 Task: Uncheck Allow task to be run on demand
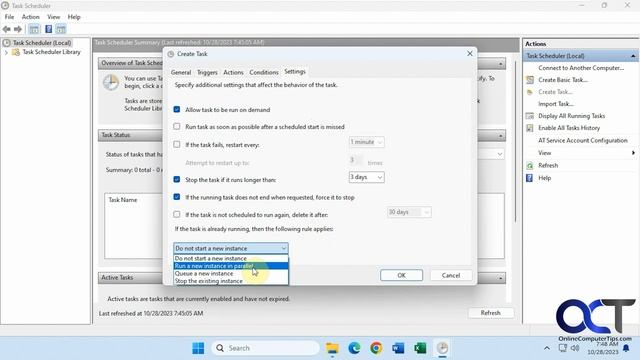point(177,109)
